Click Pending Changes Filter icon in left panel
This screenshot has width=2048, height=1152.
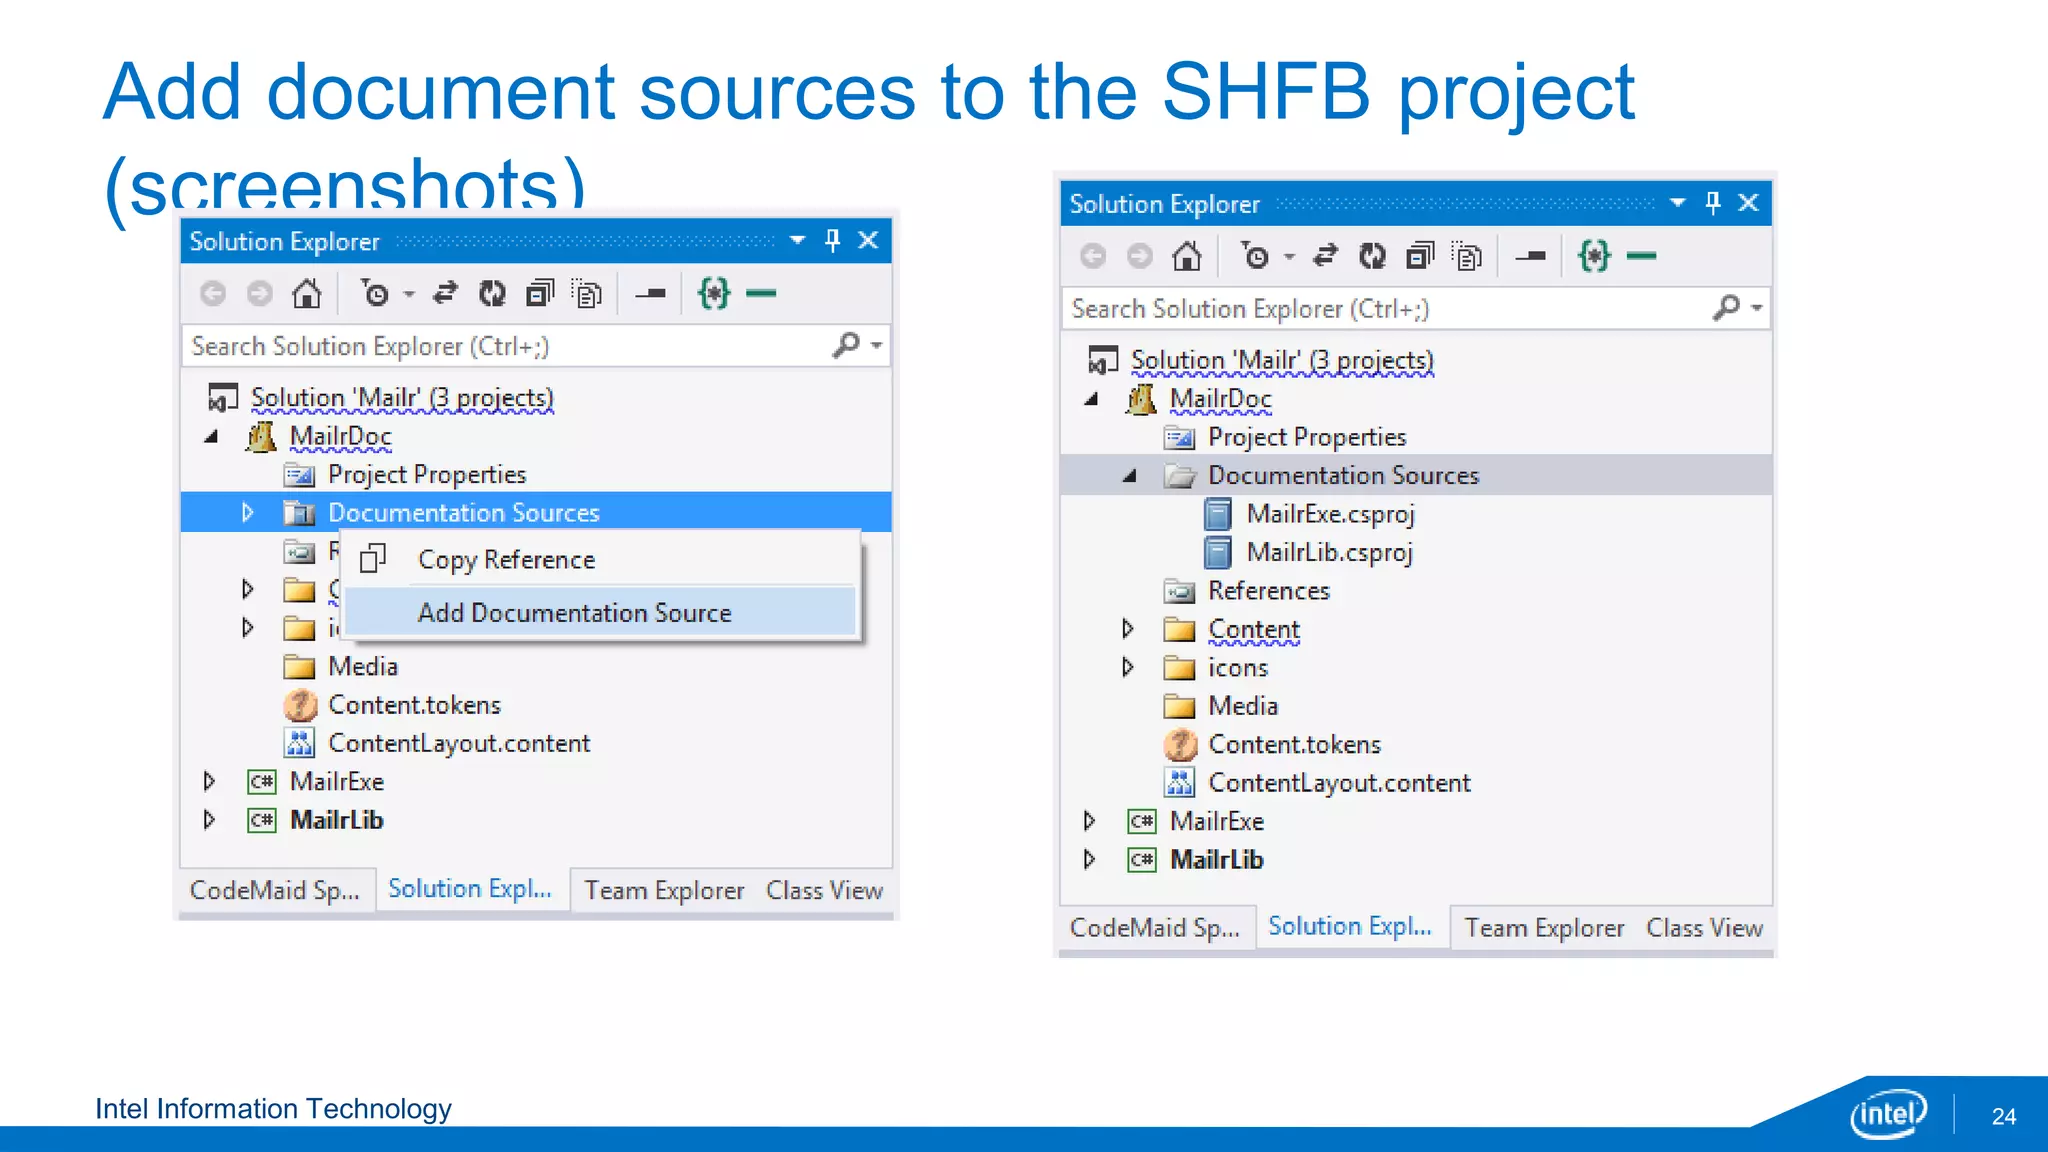375,293
